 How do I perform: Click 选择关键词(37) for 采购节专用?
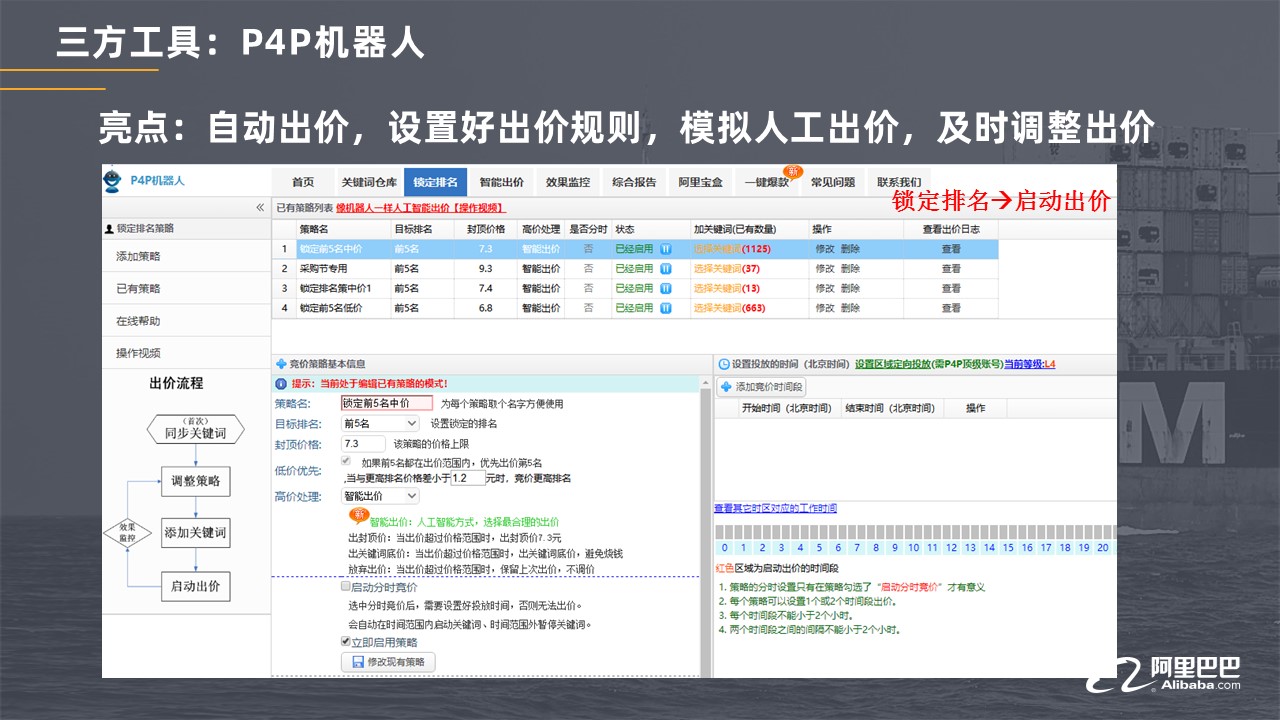[x=727, y=269]
